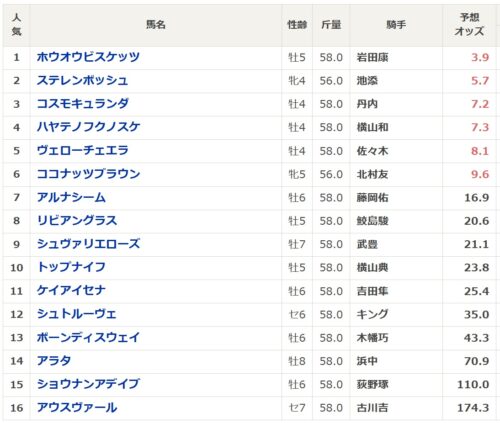Screen dimensions: 500x423
Task: Click トップナイフ horse name
Action: pos(71,267)
